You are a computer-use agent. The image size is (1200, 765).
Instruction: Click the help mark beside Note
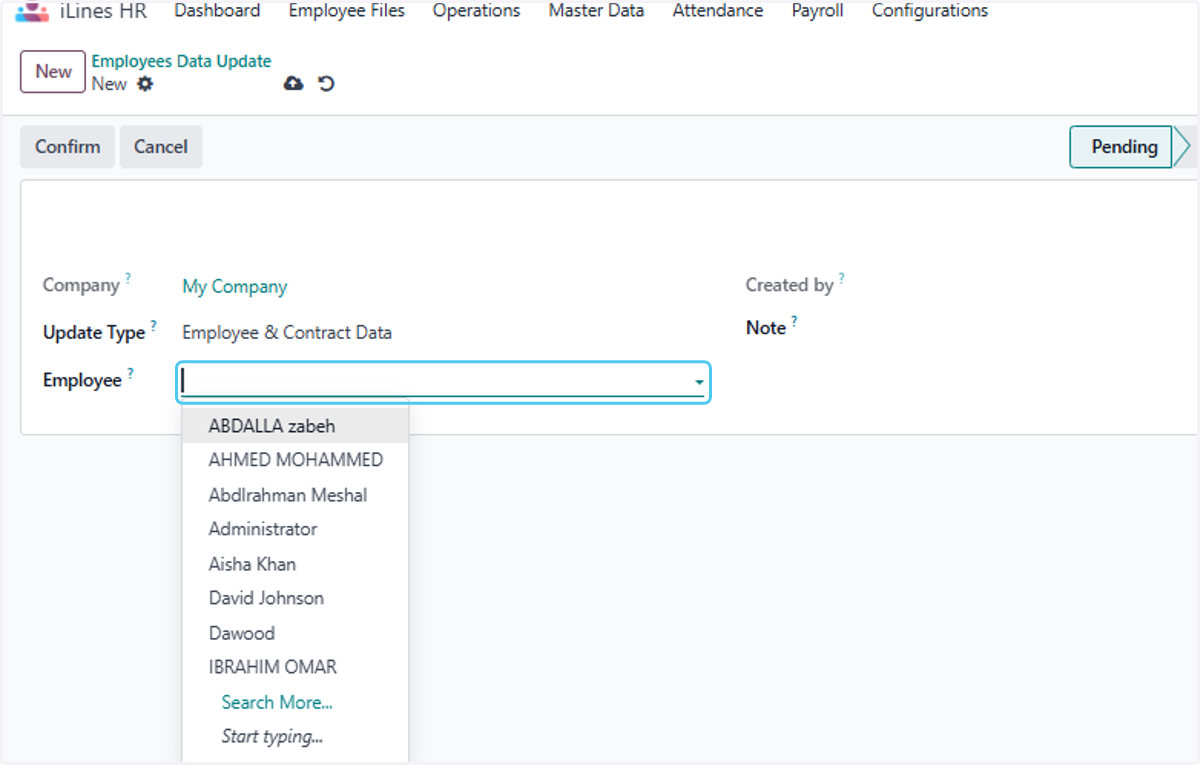tap(794, 321)
